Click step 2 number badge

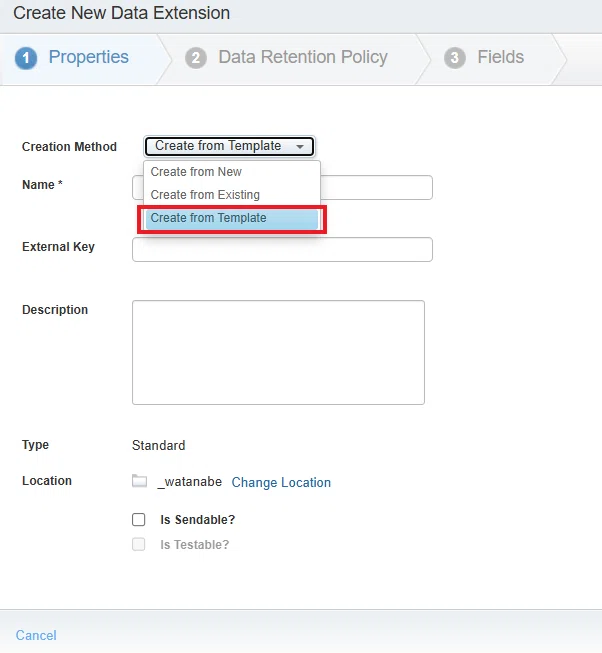click(196, 58)
